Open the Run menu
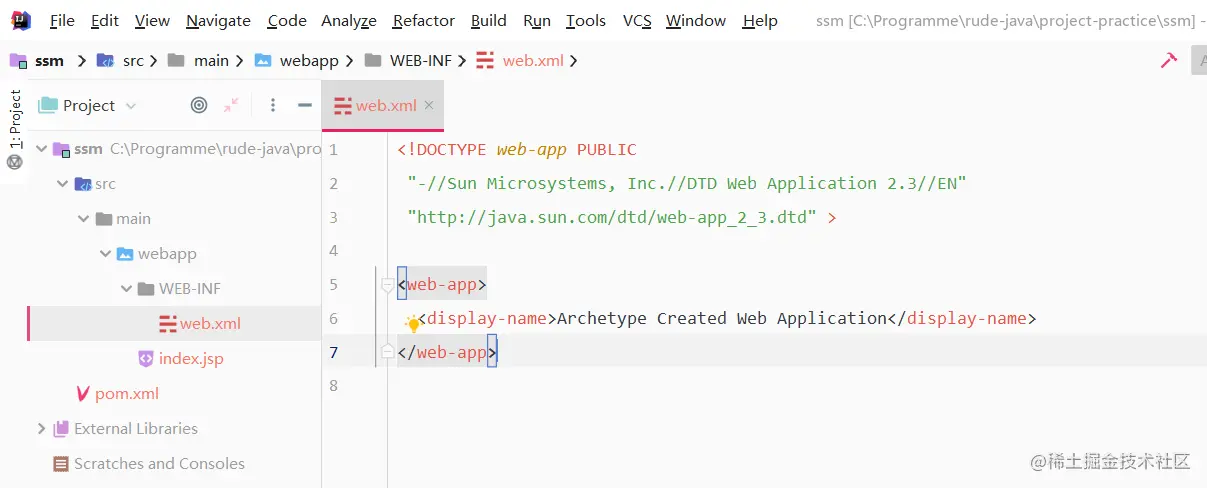This screenshot has height=488, width=1207. (537, 20)
